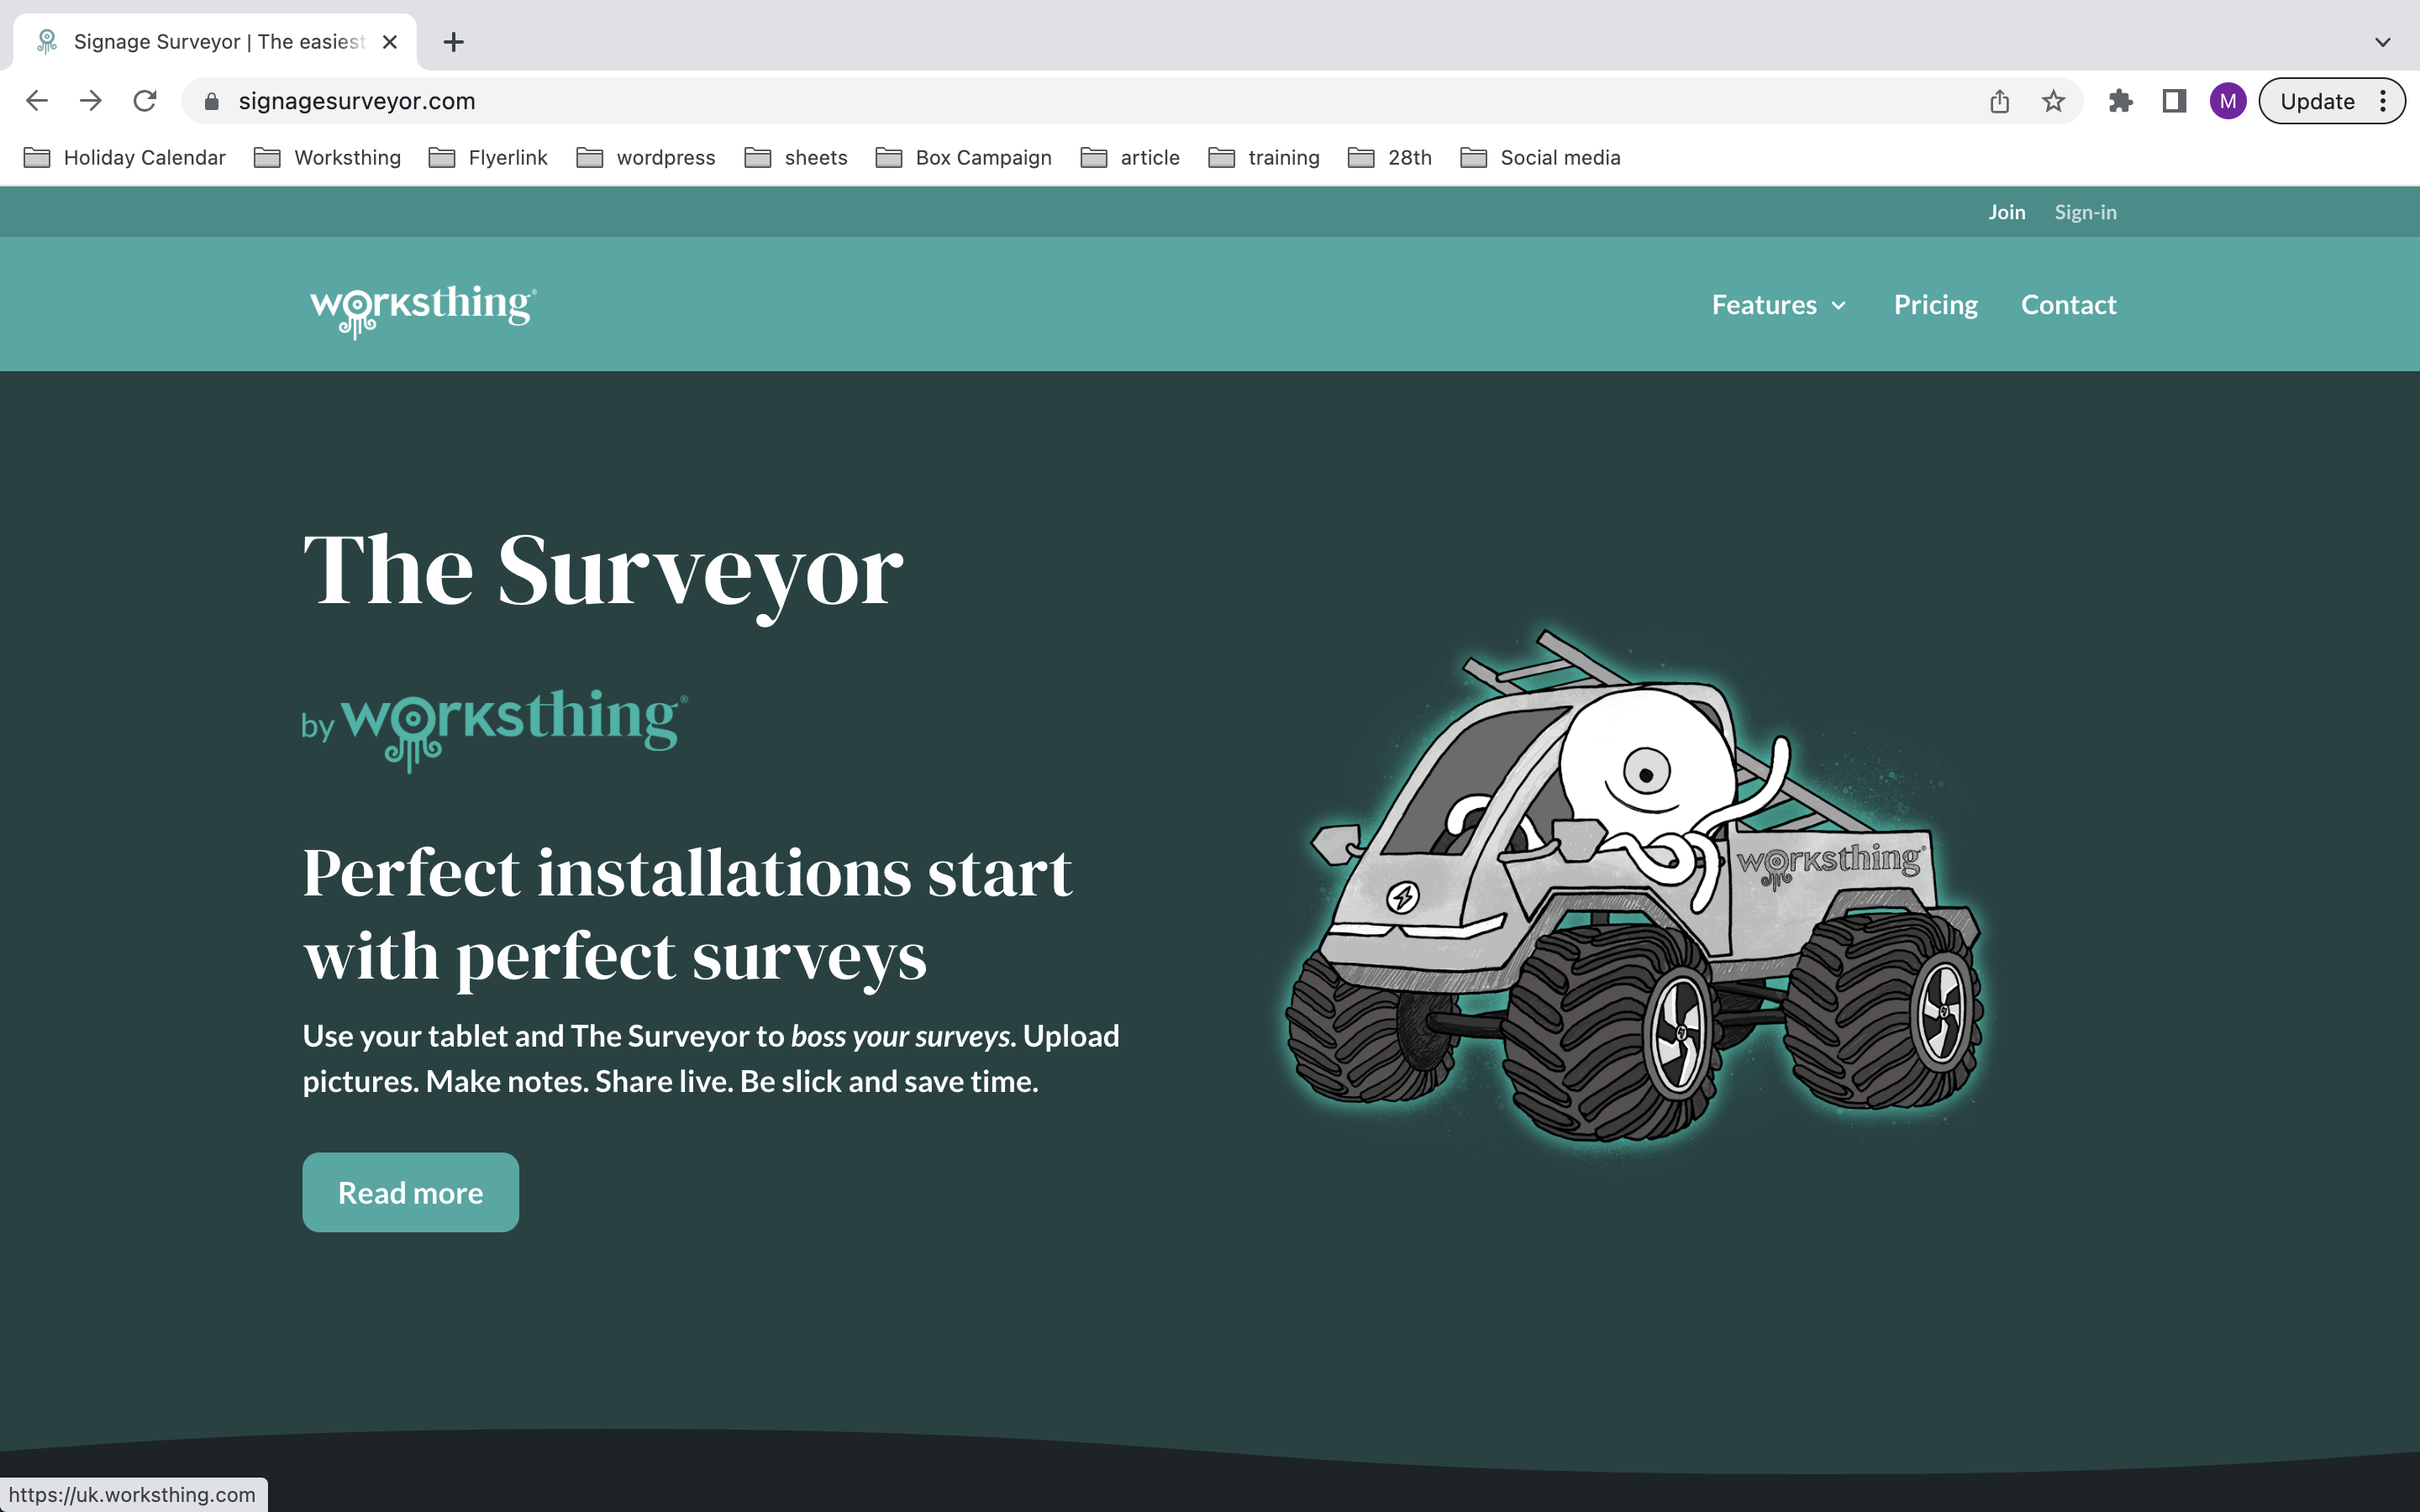2420x1512 pixels.
Task: Click the Join link
Action: pyautogui.click(x=2006, y=212)
